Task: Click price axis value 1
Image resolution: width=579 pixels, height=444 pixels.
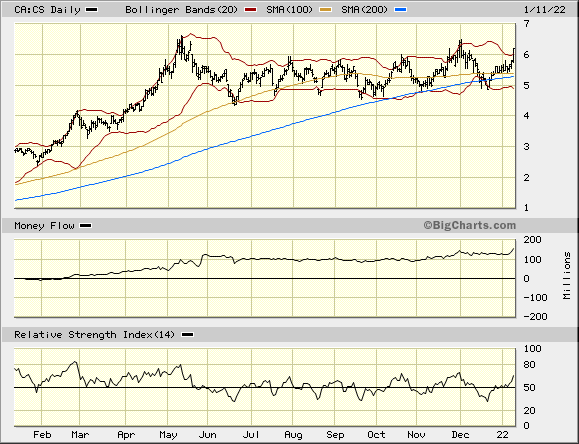Action: click(527, 208)
